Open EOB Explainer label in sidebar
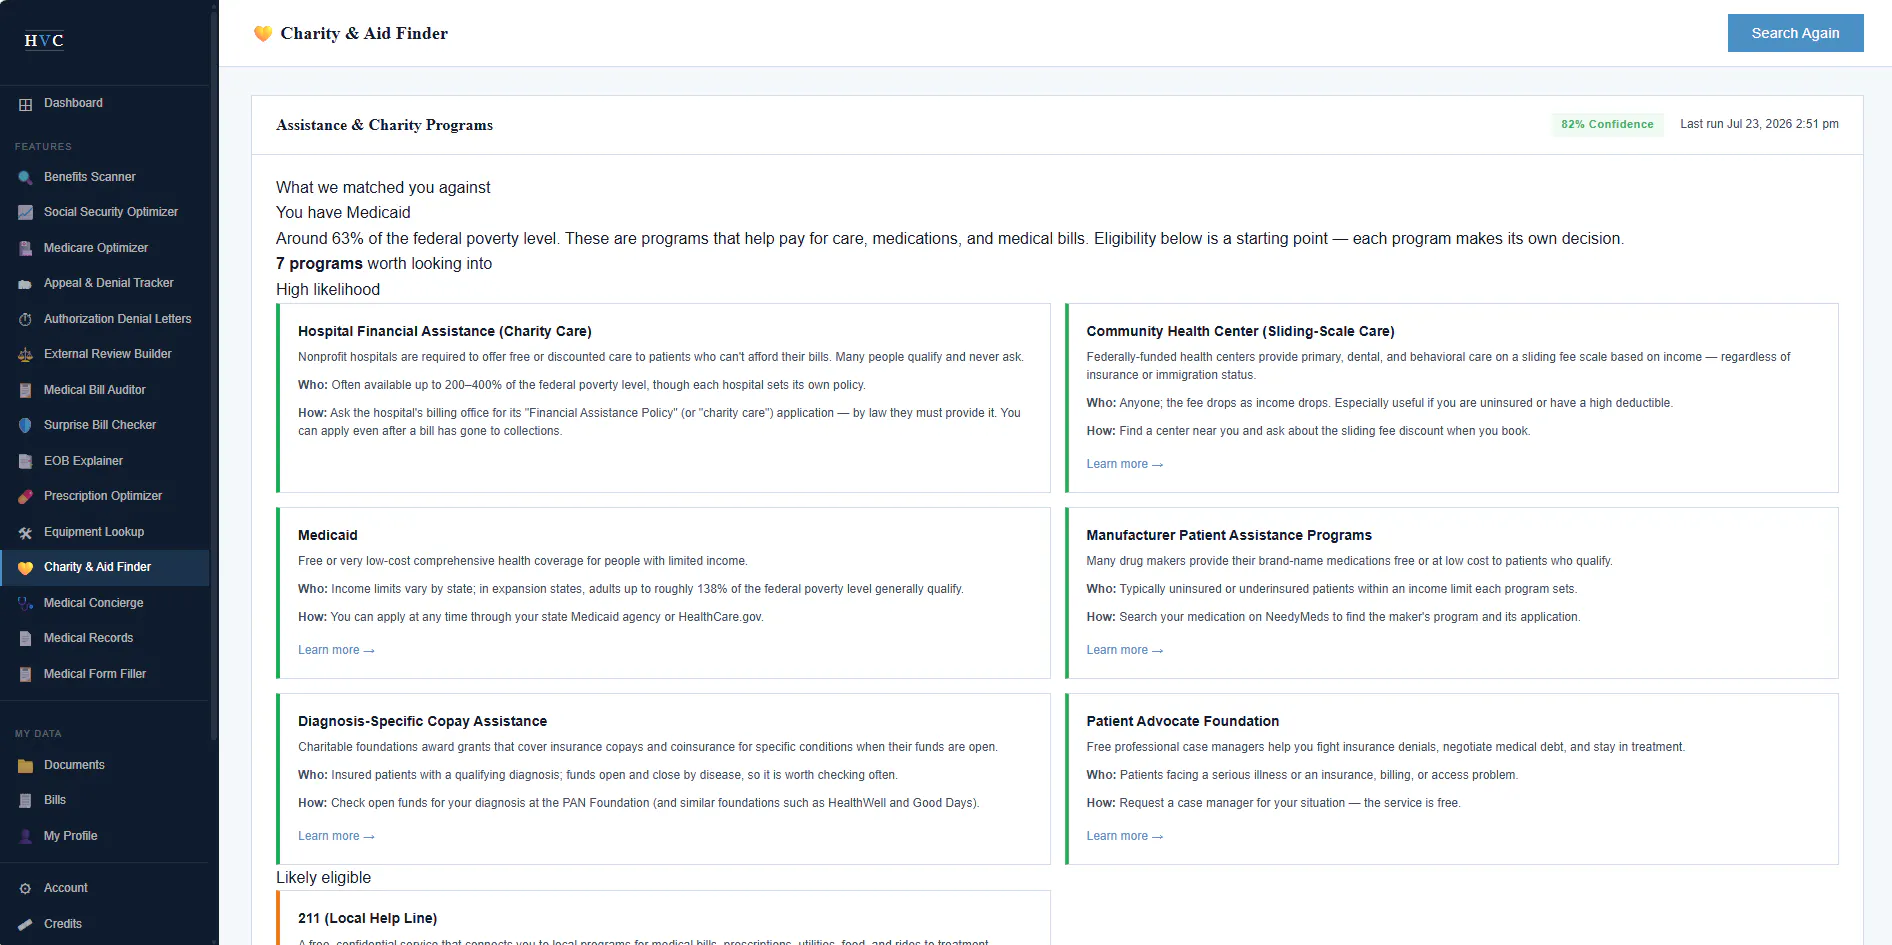Image resolution: width=1892 pixels, height=945 pixels. (83, 461)
